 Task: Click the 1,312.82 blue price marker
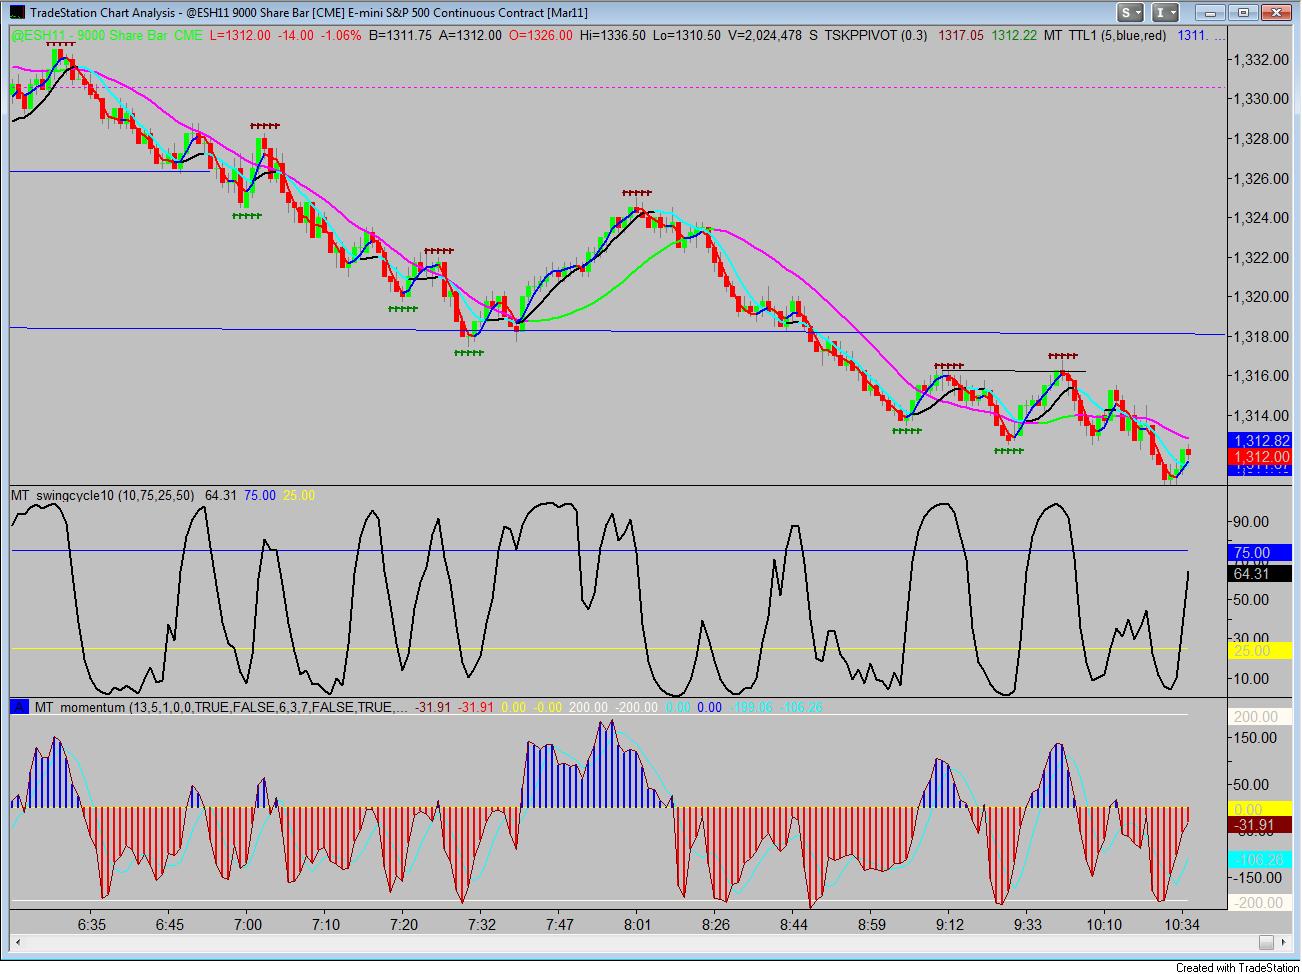[1262, 441]
